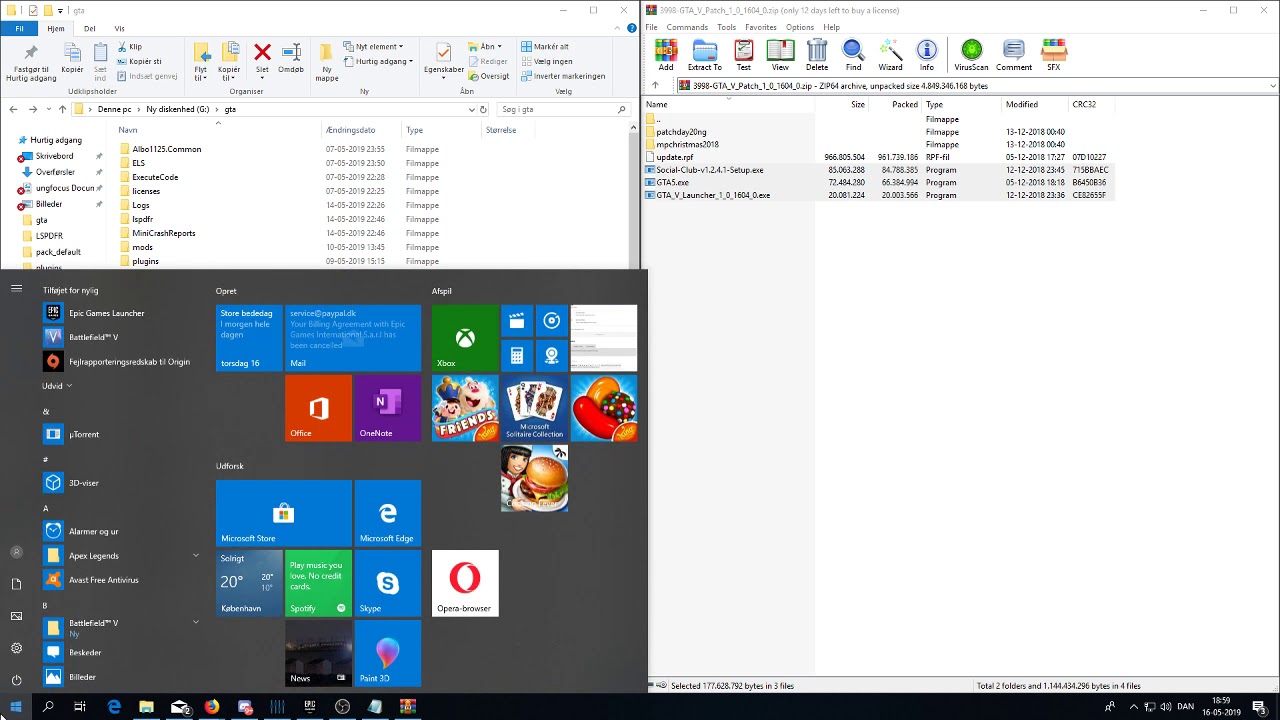
Task: Switch to the Vis ribbon tab
Action: click(x=119, y=28)
